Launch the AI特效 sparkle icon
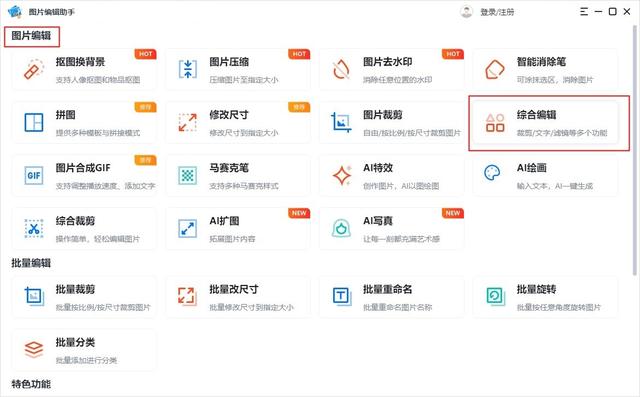 click(x=342, y=175)
